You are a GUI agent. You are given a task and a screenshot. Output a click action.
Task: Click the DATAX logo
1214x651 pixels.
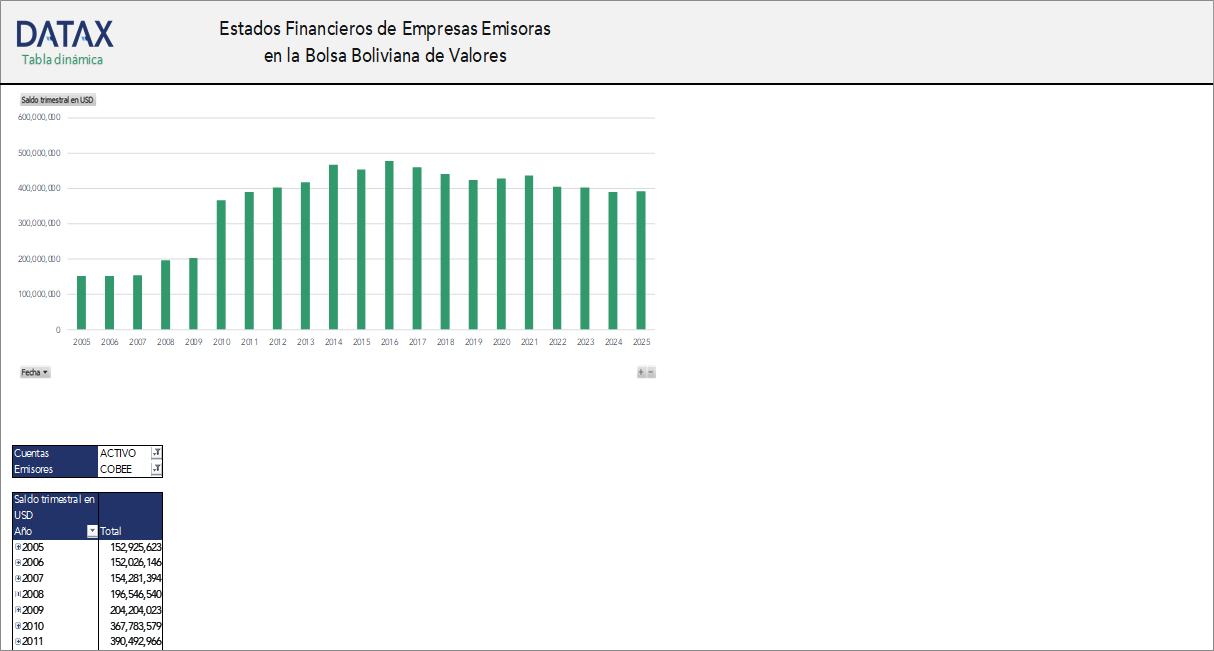coord(62,34)
